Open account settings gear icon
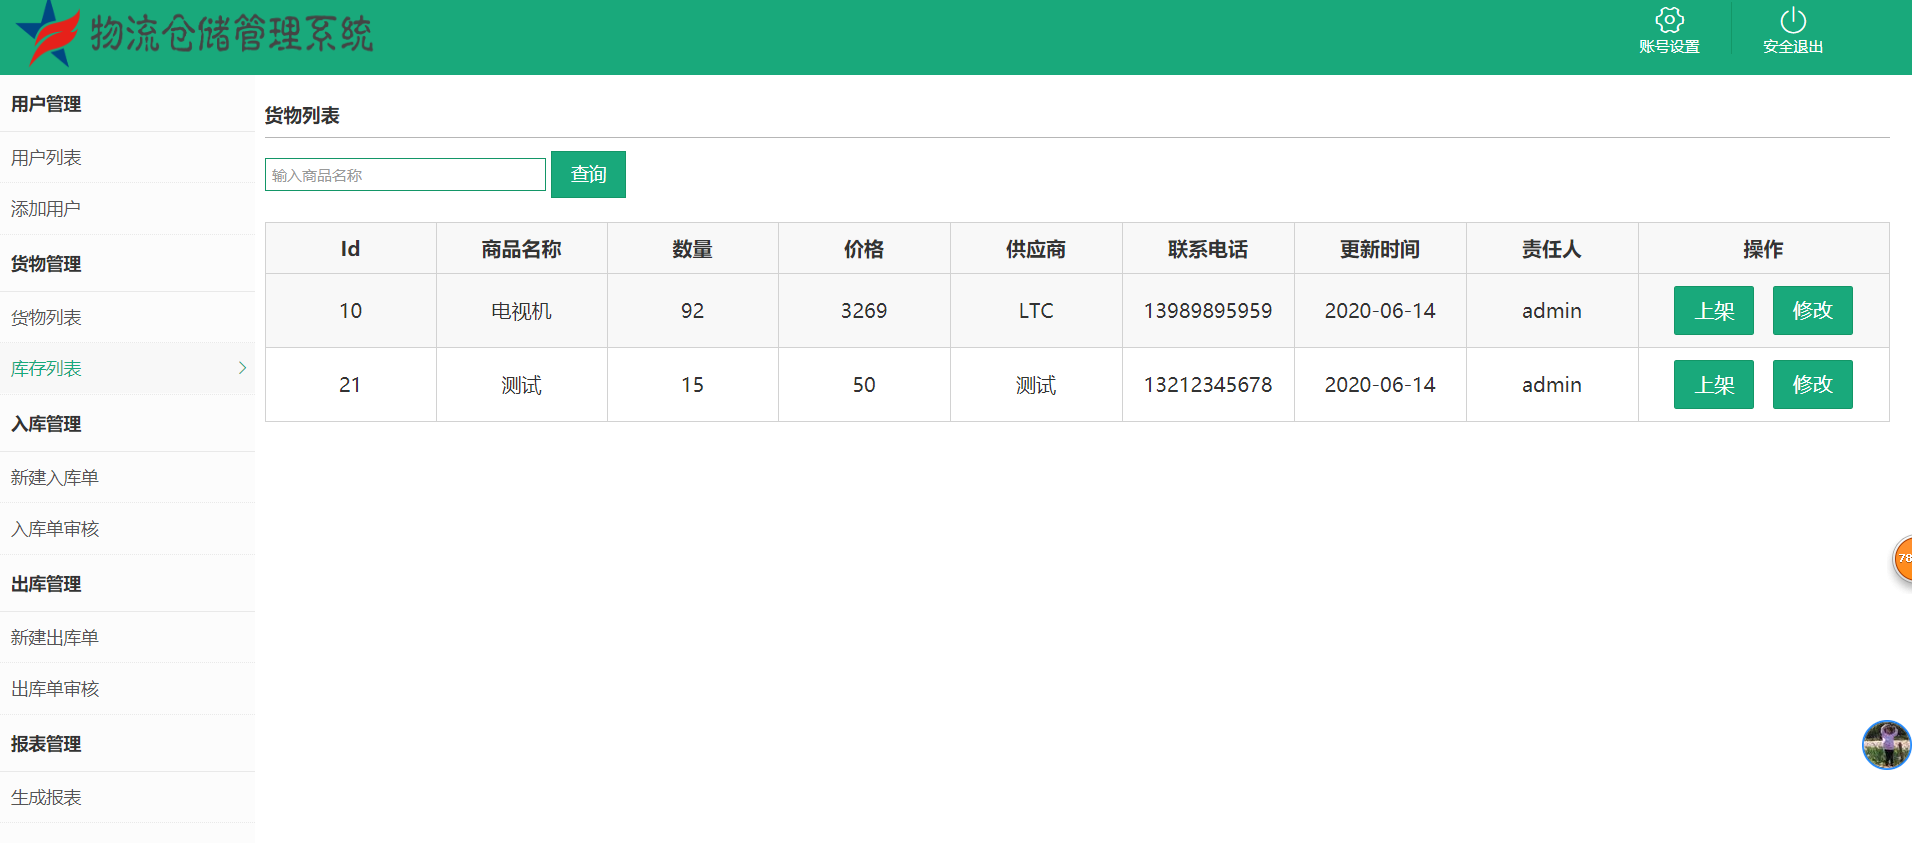Viewport: 1912px width, 843px height. (1669, 20)
